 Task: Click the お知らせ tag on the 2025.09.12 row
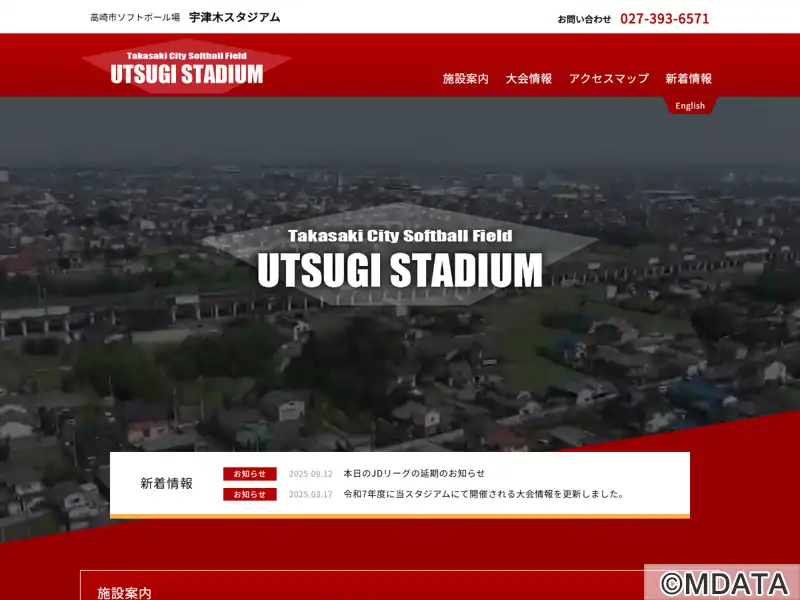250,474
